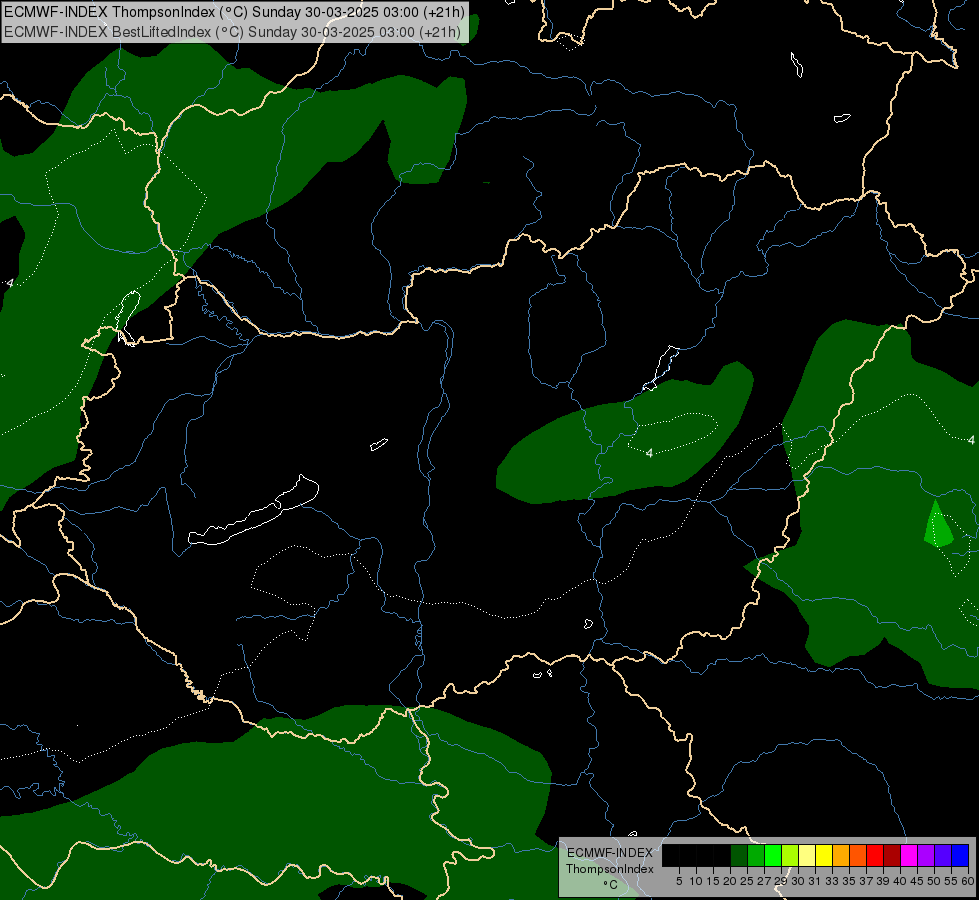The width and height of the screenshot is (979, 900).
Task: Pick the yellow-green 29–30 legend swatch
Action: pos(790,855)
